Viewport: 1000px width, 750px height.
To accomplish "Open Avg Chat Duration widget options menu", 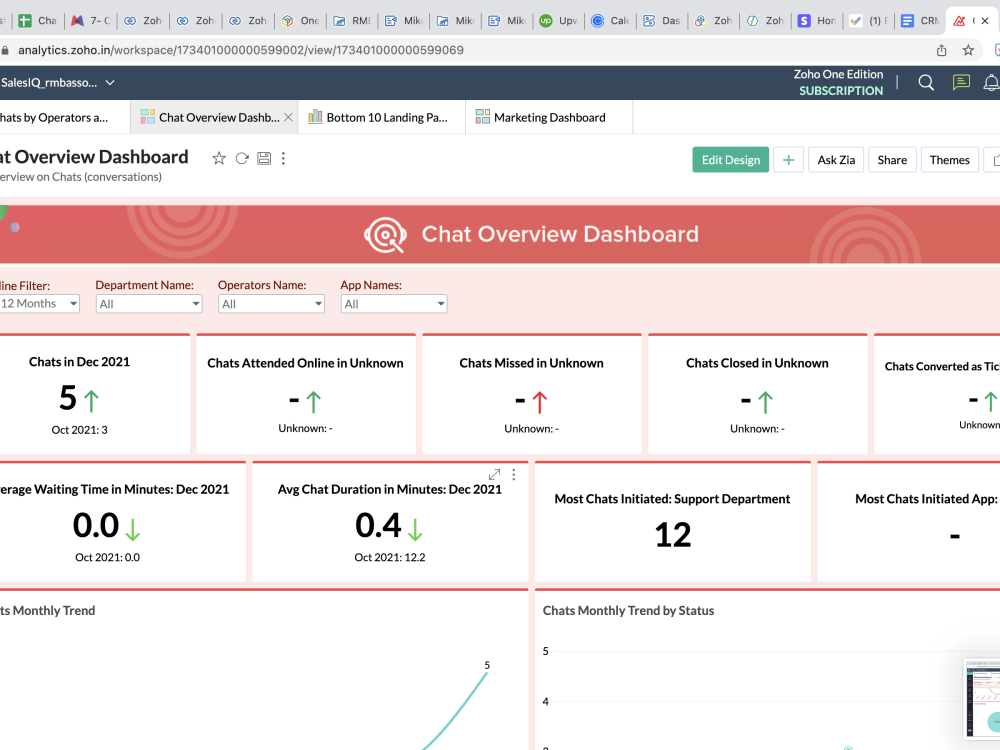I will pos(513,474).
